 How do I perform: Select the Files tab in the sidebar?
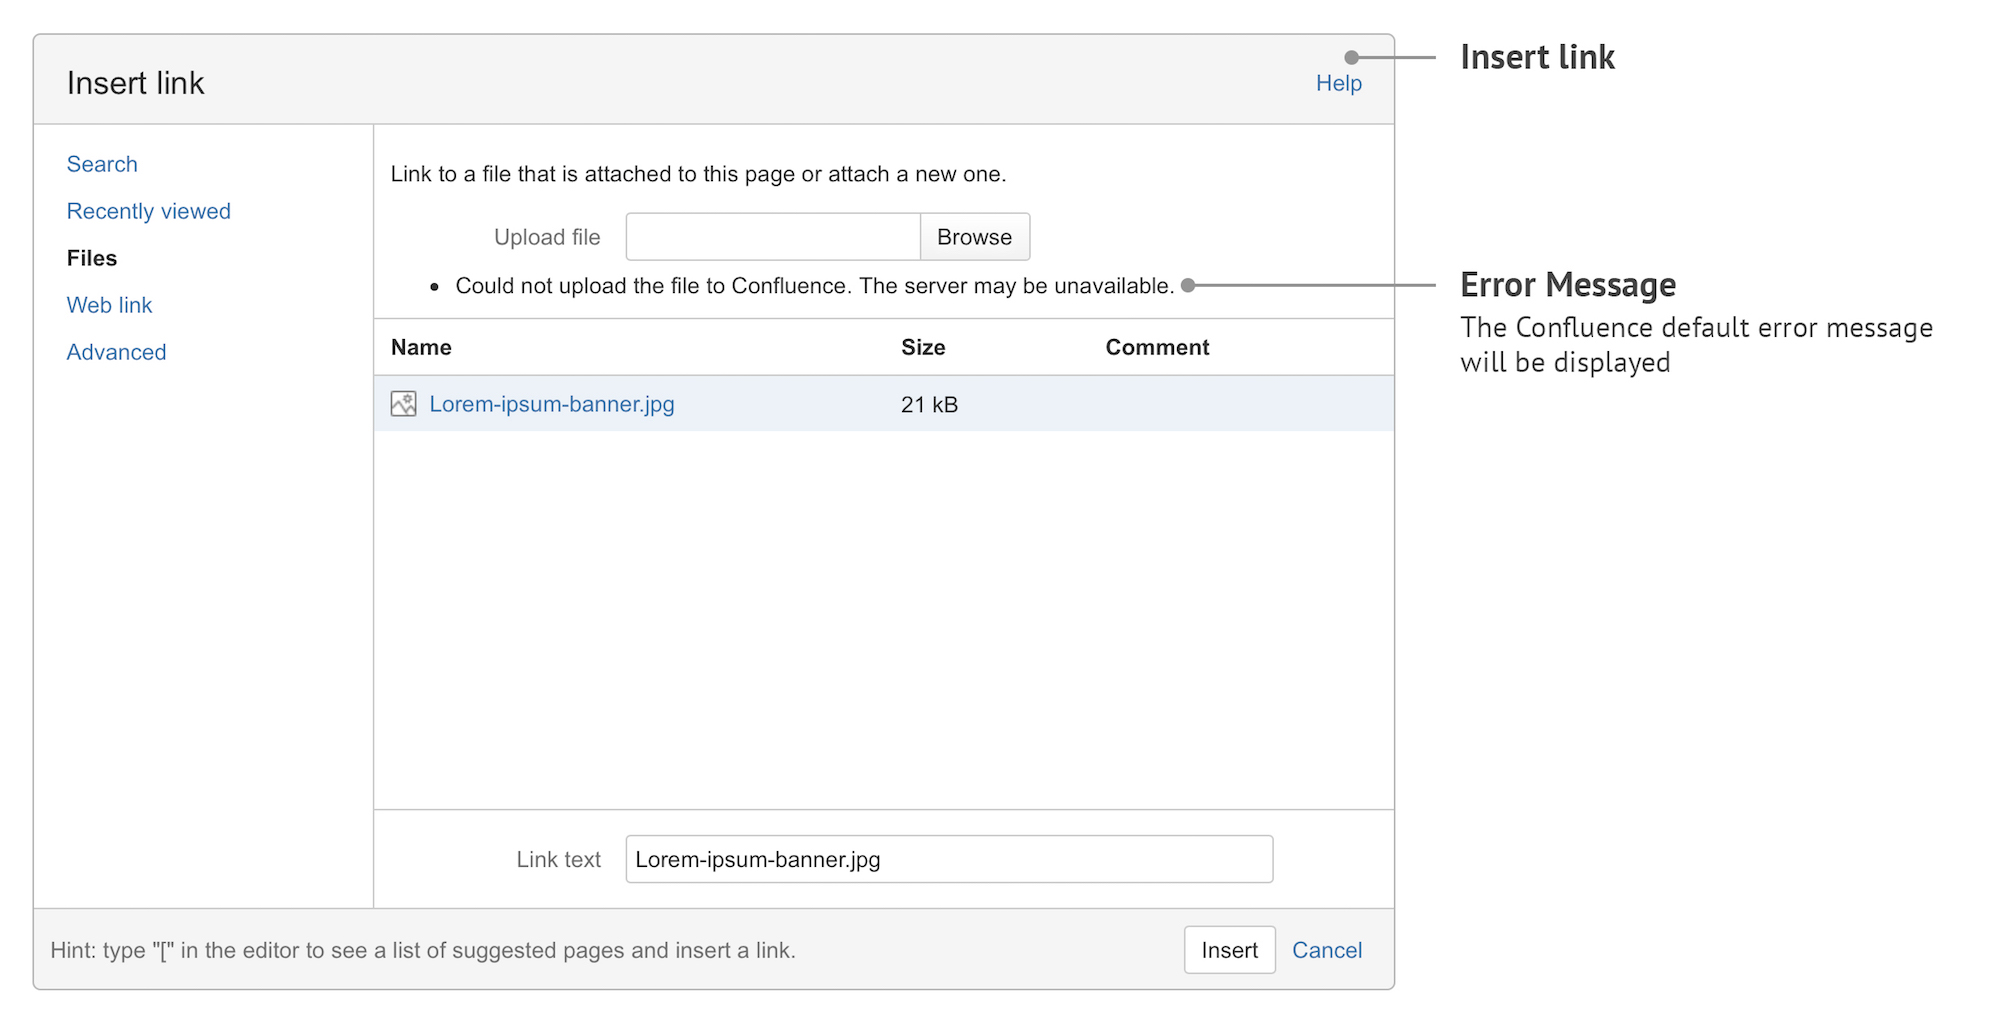coord(92,258)
